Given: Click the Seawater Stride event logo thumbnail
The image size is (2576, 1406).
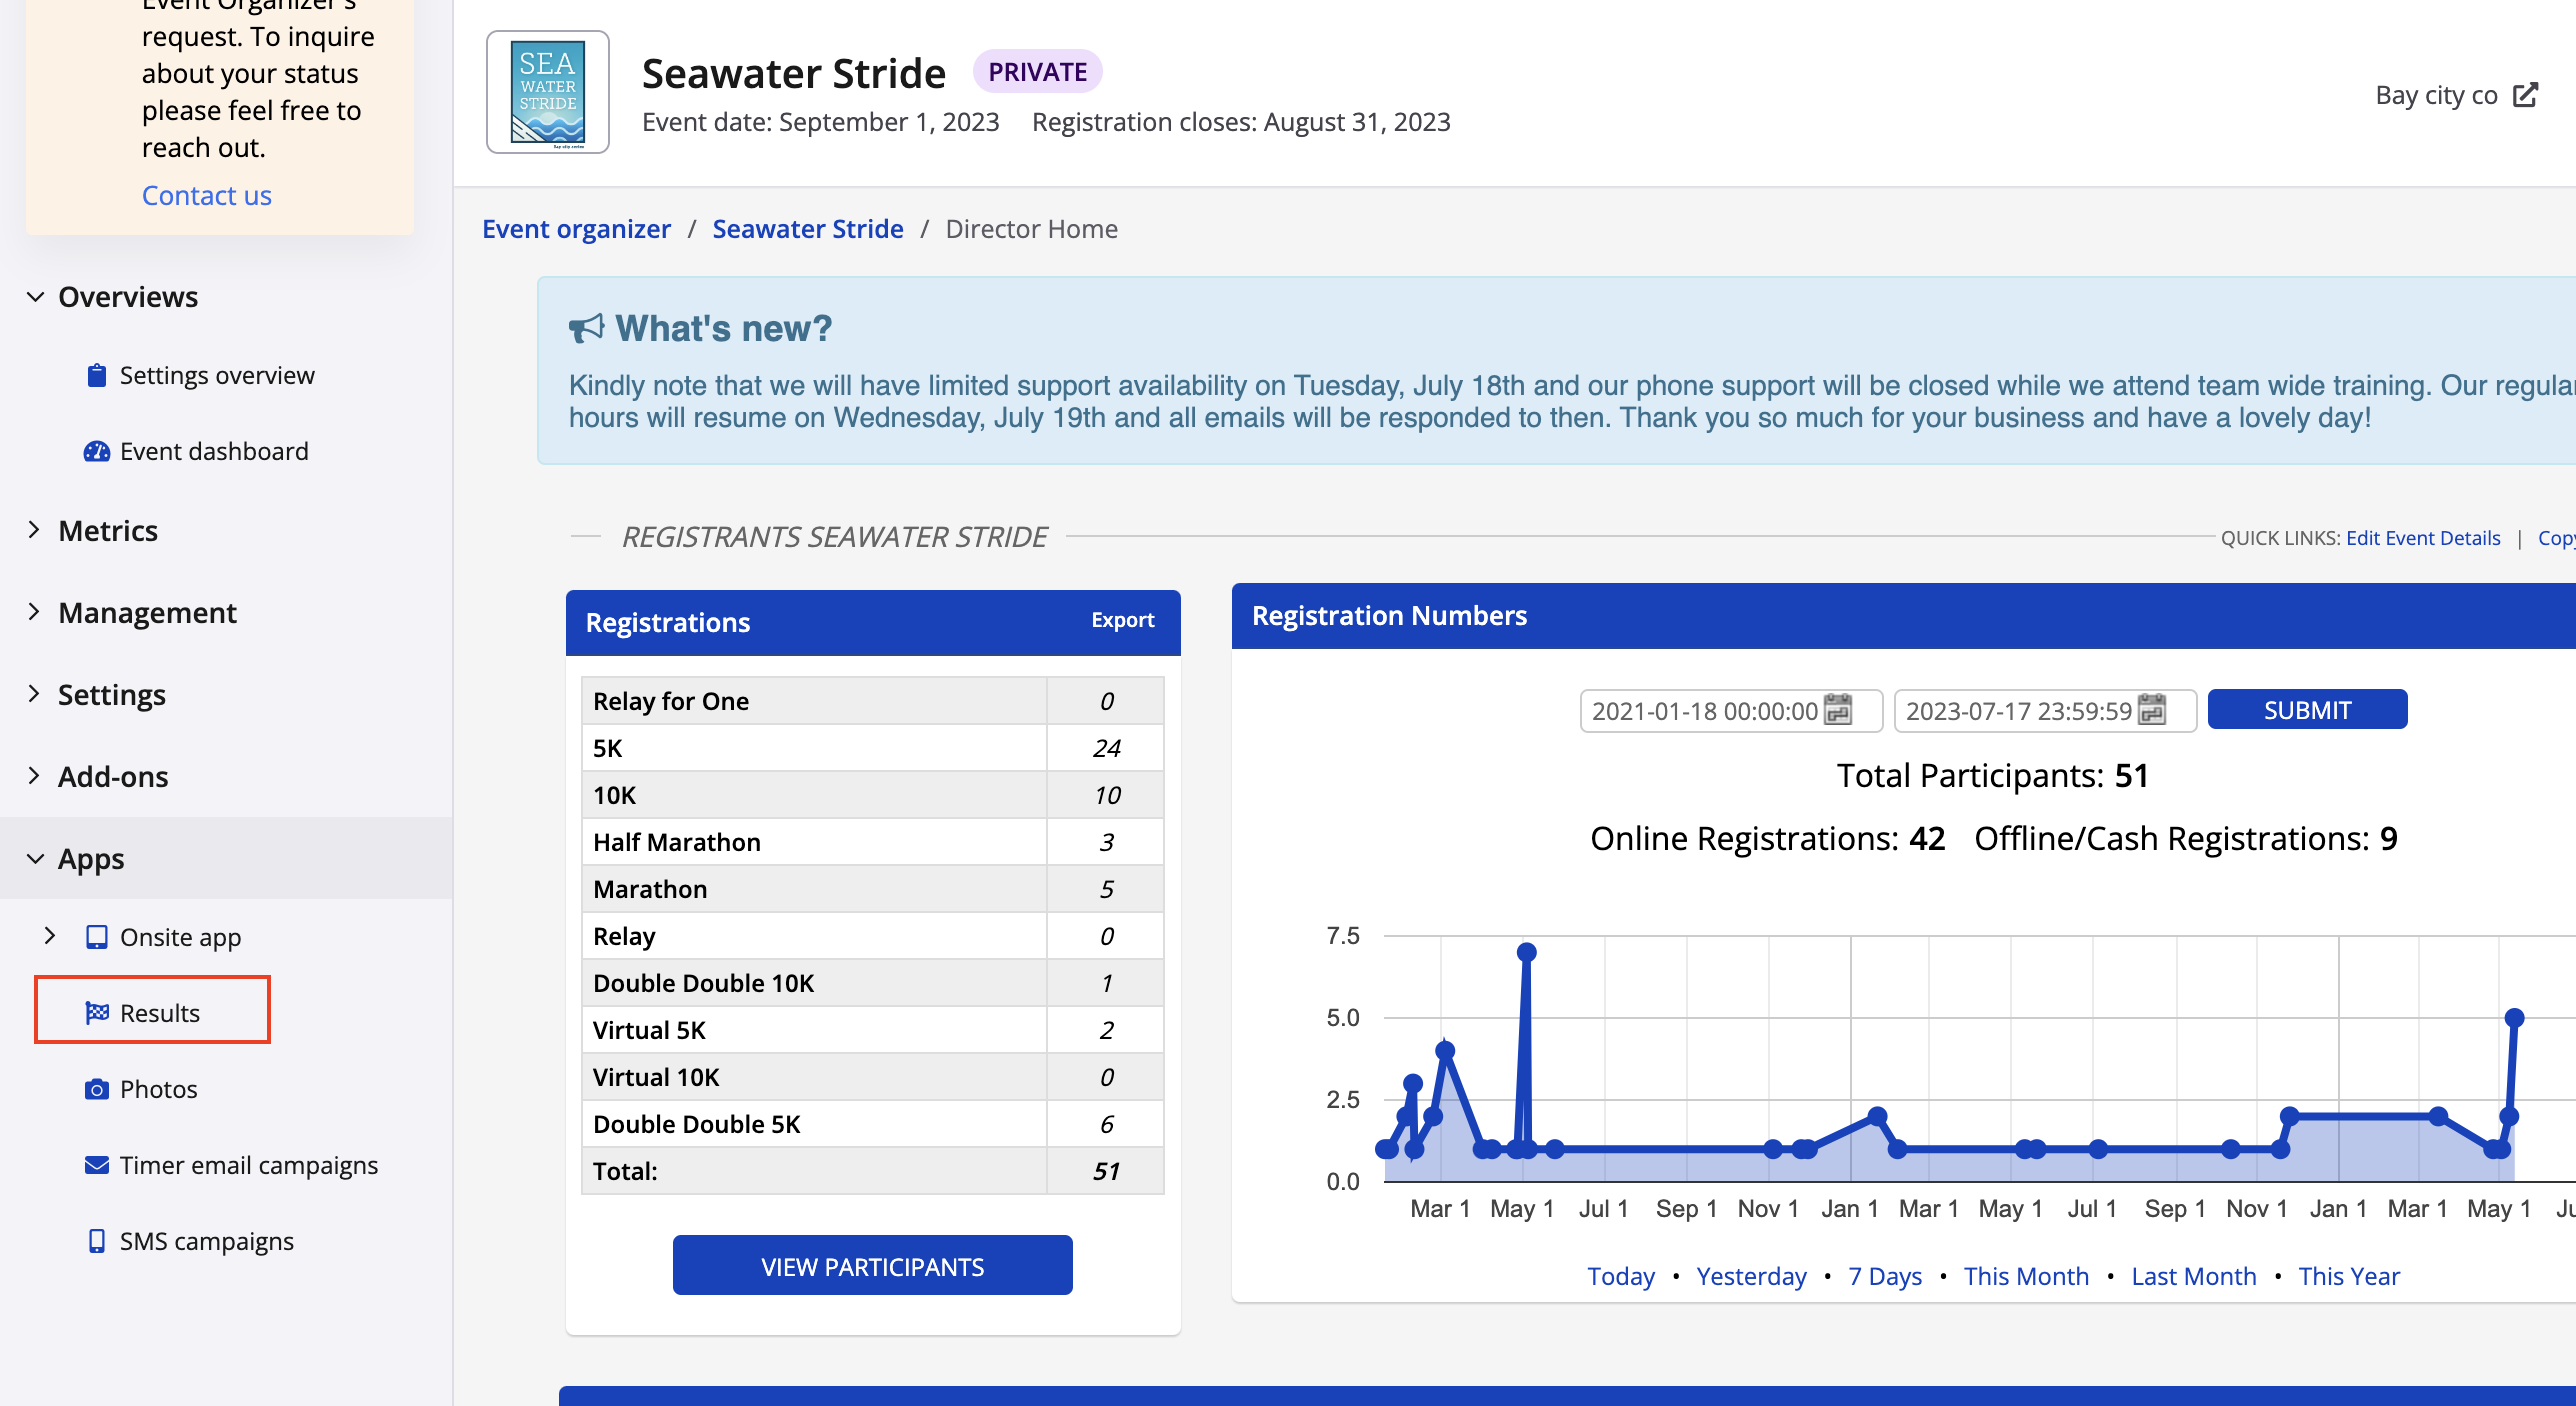Looking at the screenshot, I should (x=547, y=92).
